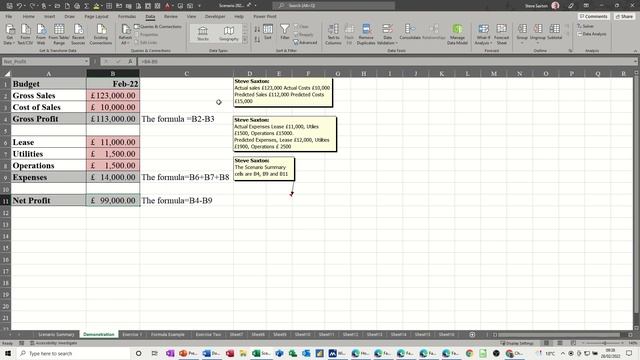Toggle the Filter button

[284, 32]
